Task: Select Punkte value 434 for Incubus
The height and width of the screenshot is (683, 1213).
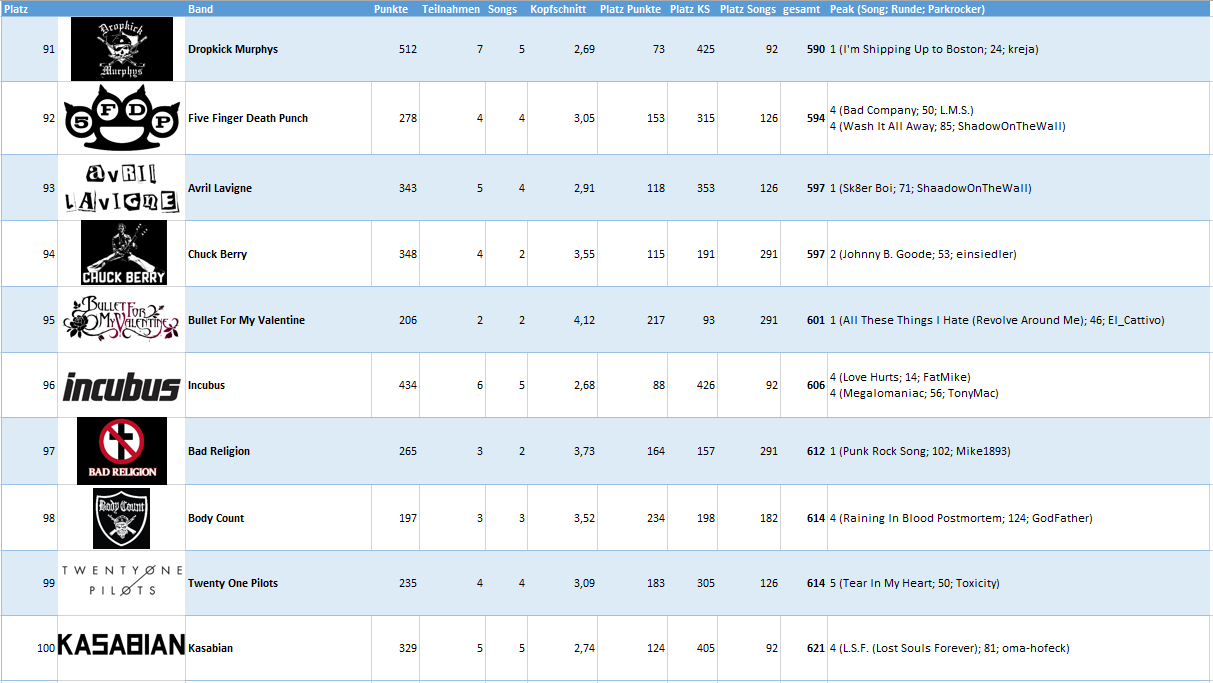Action: pos(408,385)
